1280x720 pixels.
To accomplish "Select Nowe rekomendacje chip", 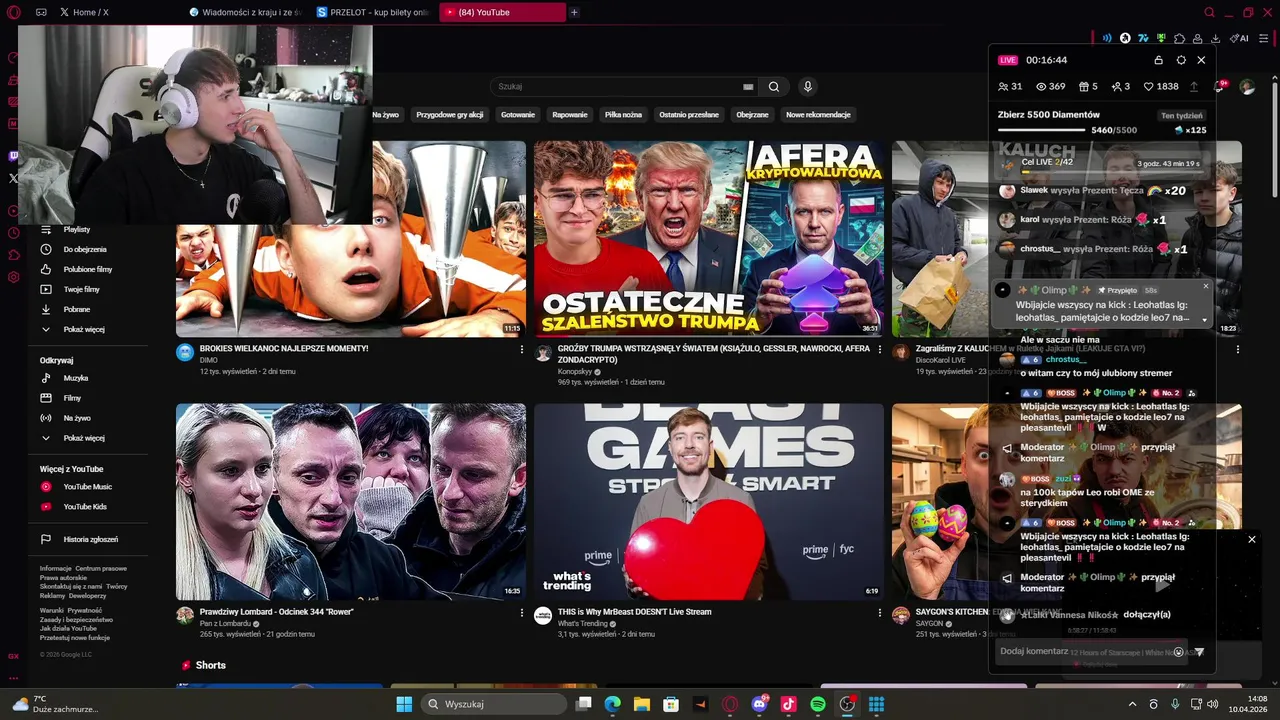I will 818,115.
